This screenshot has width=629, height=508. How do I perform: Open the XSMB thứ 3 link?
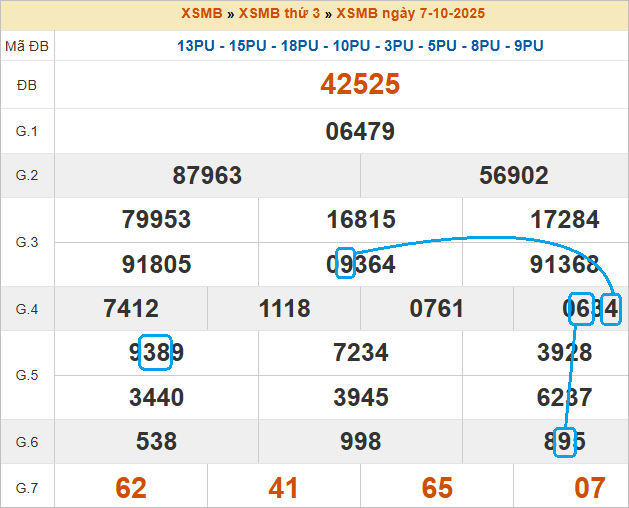(279, 14)
